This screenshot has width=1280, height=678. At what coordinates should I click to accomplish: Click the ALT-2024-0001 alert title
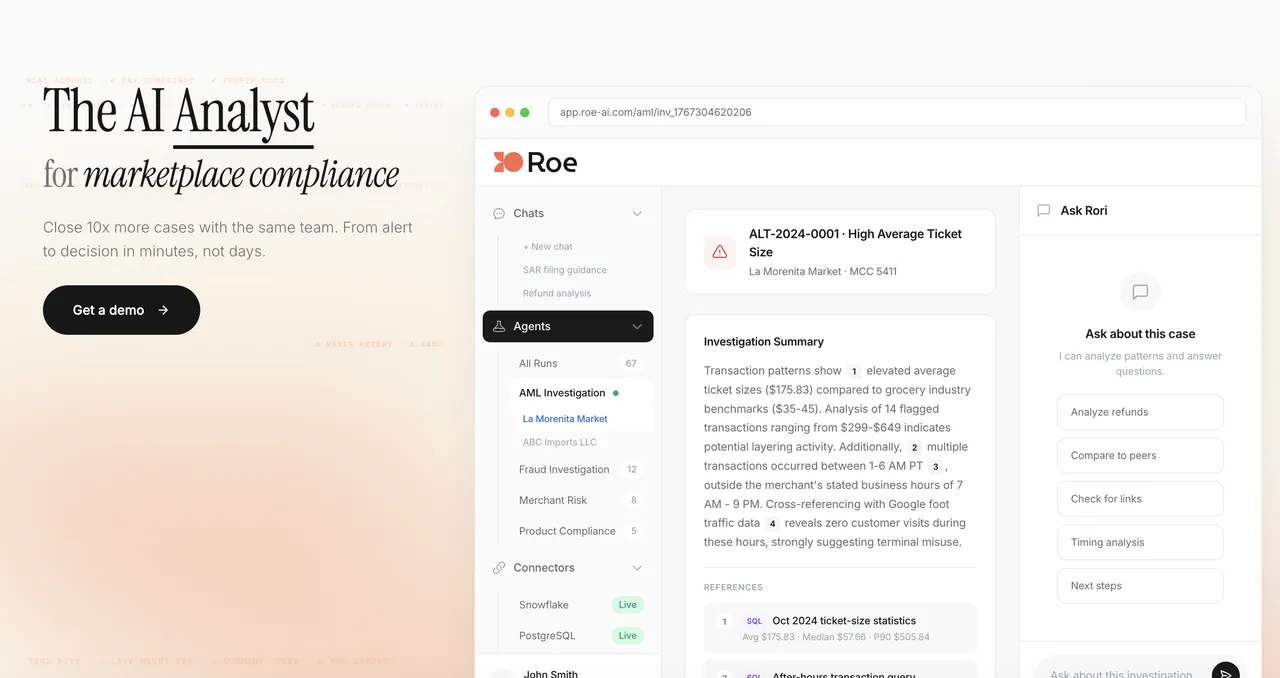click(855, 243)
